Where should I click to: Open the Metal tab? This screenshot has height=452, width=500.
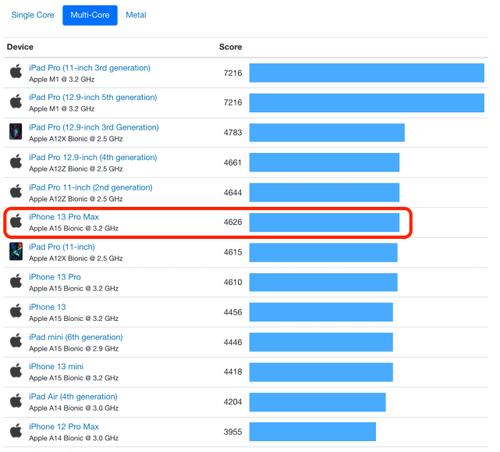136,15
